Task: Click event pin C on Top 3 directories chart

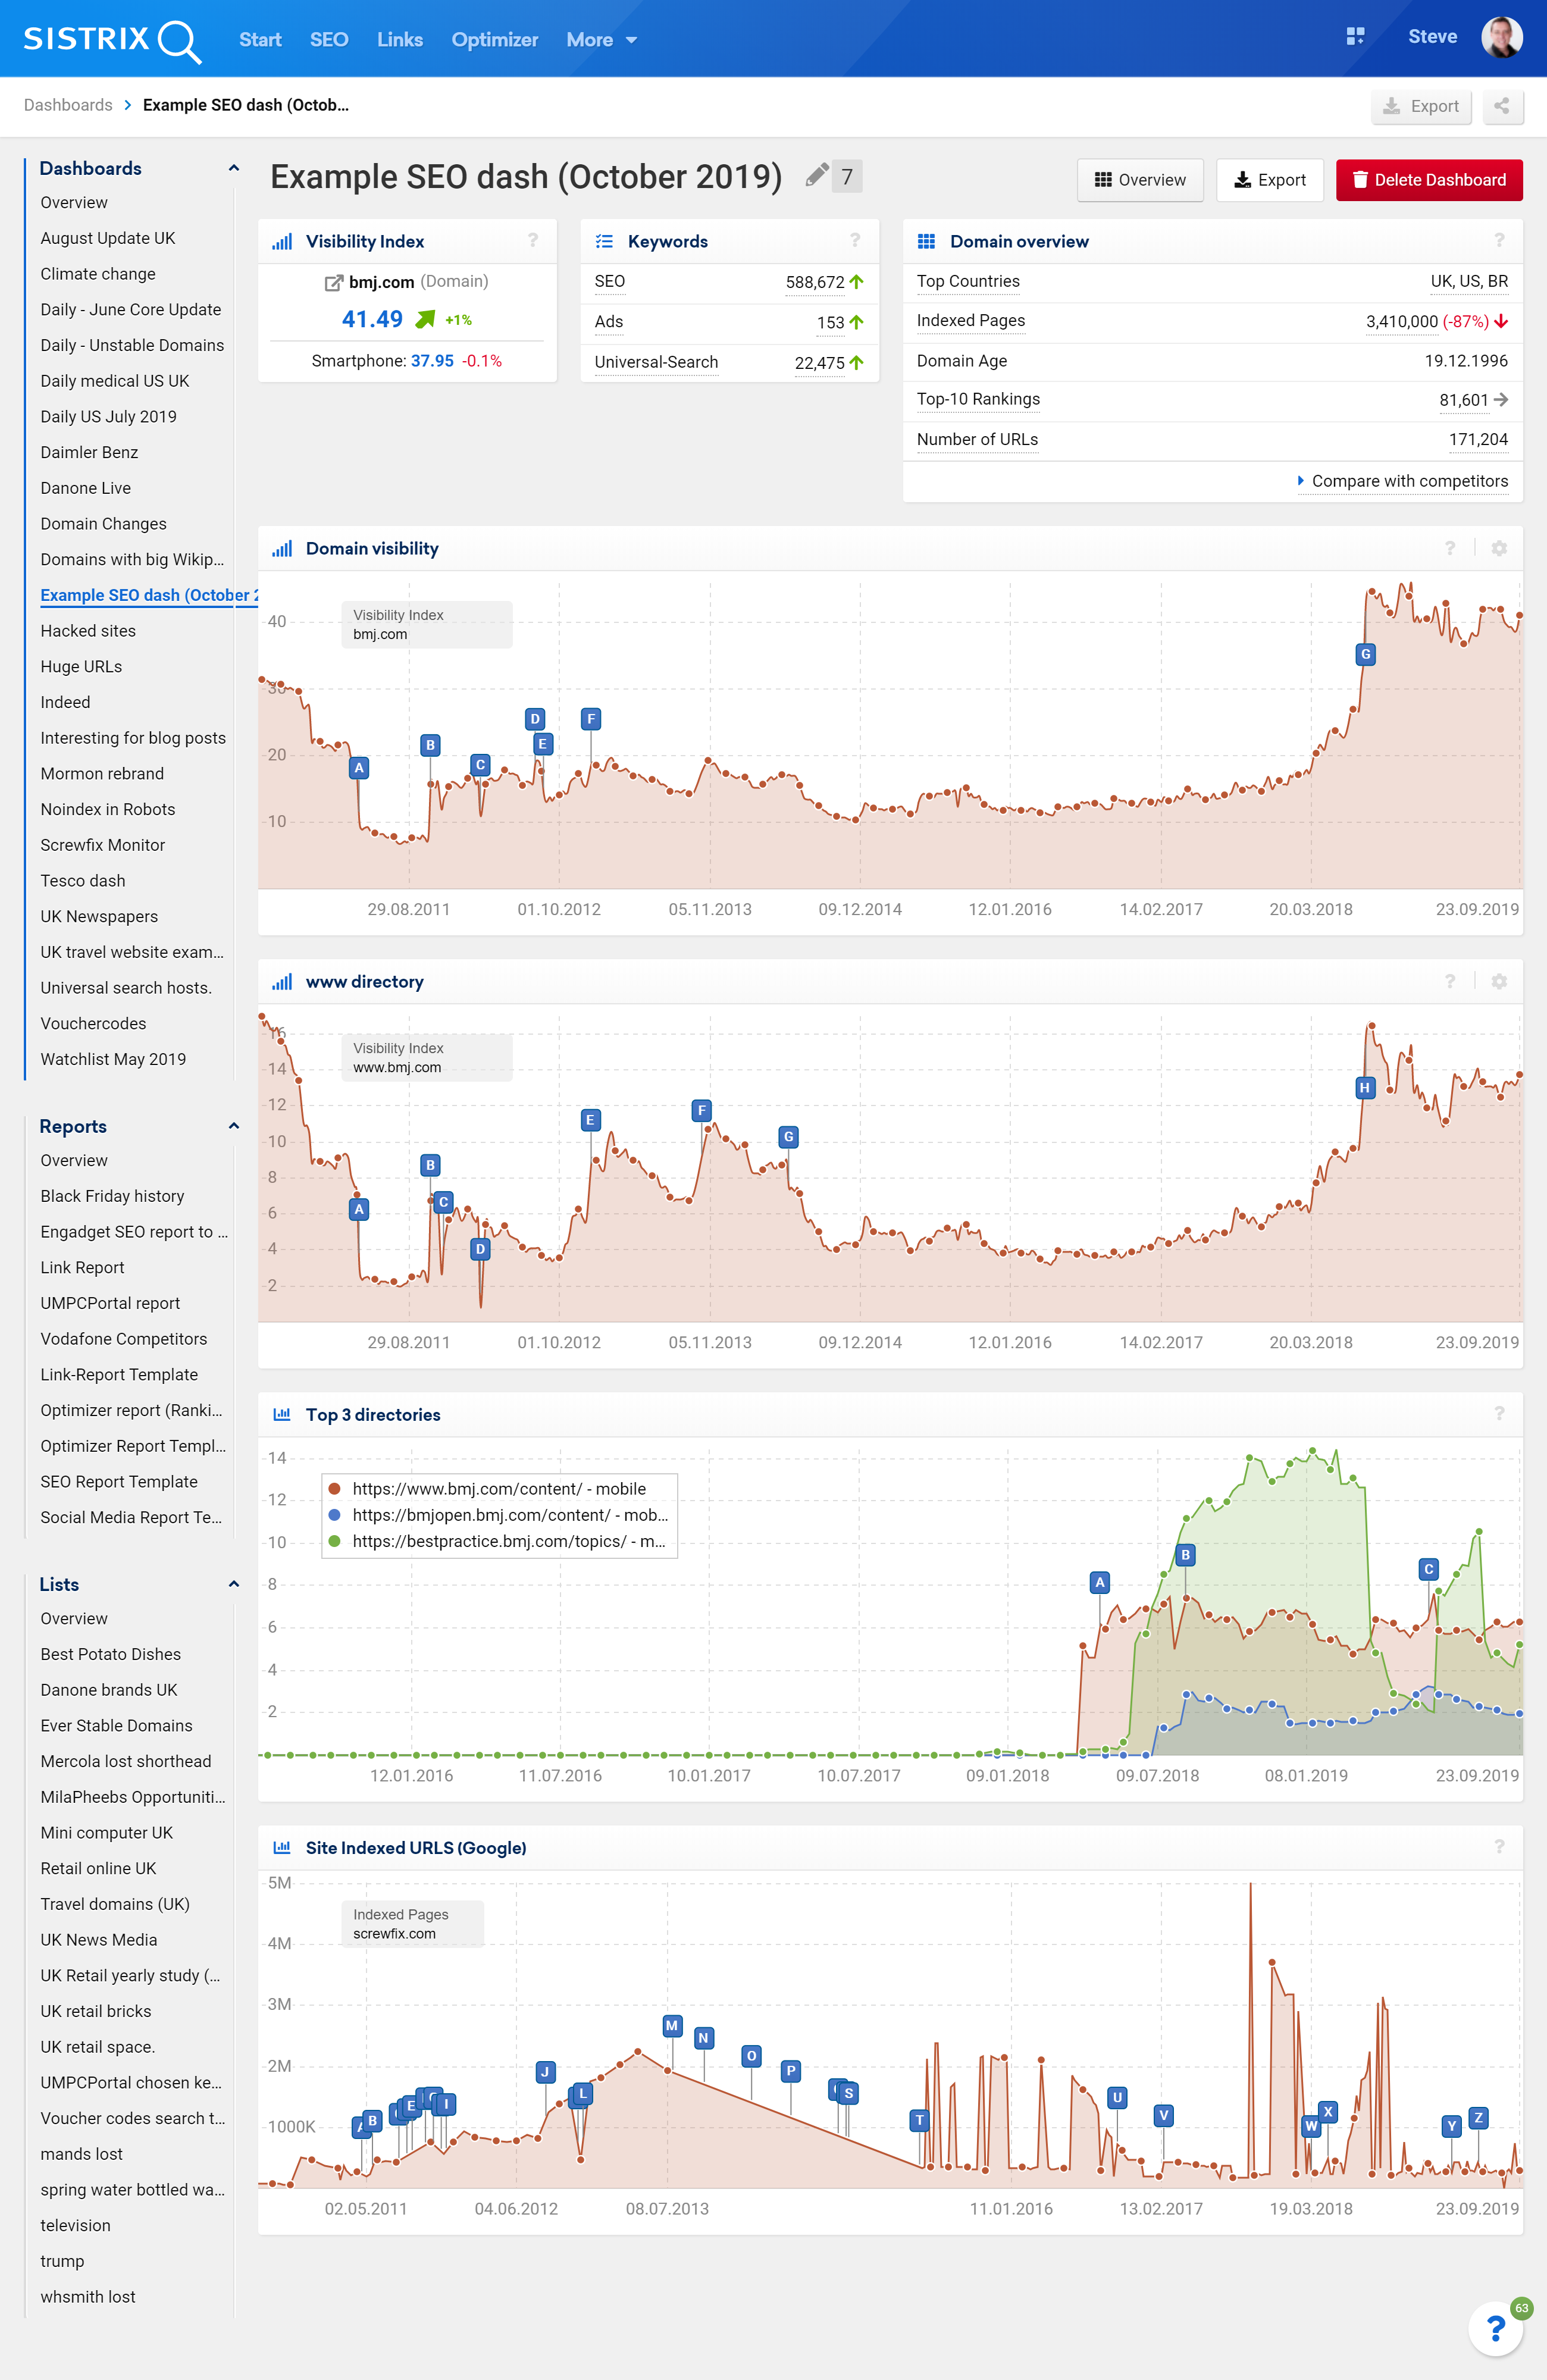Action: coord(1428,1569)
